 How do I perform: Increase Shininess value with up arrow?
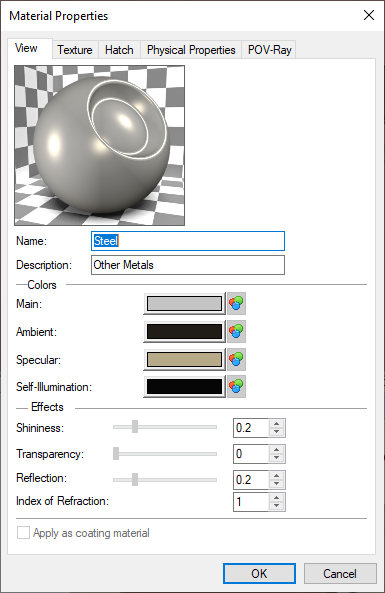click(x=277, y=424)
